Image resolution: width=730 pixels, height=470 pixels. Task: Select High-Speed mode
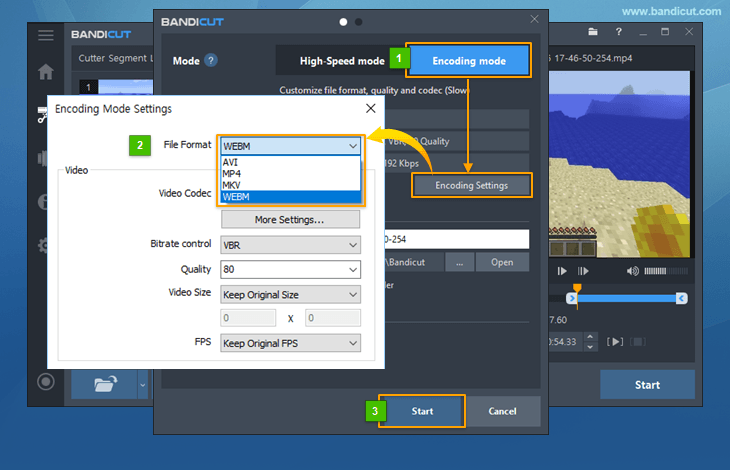point(342,60)
